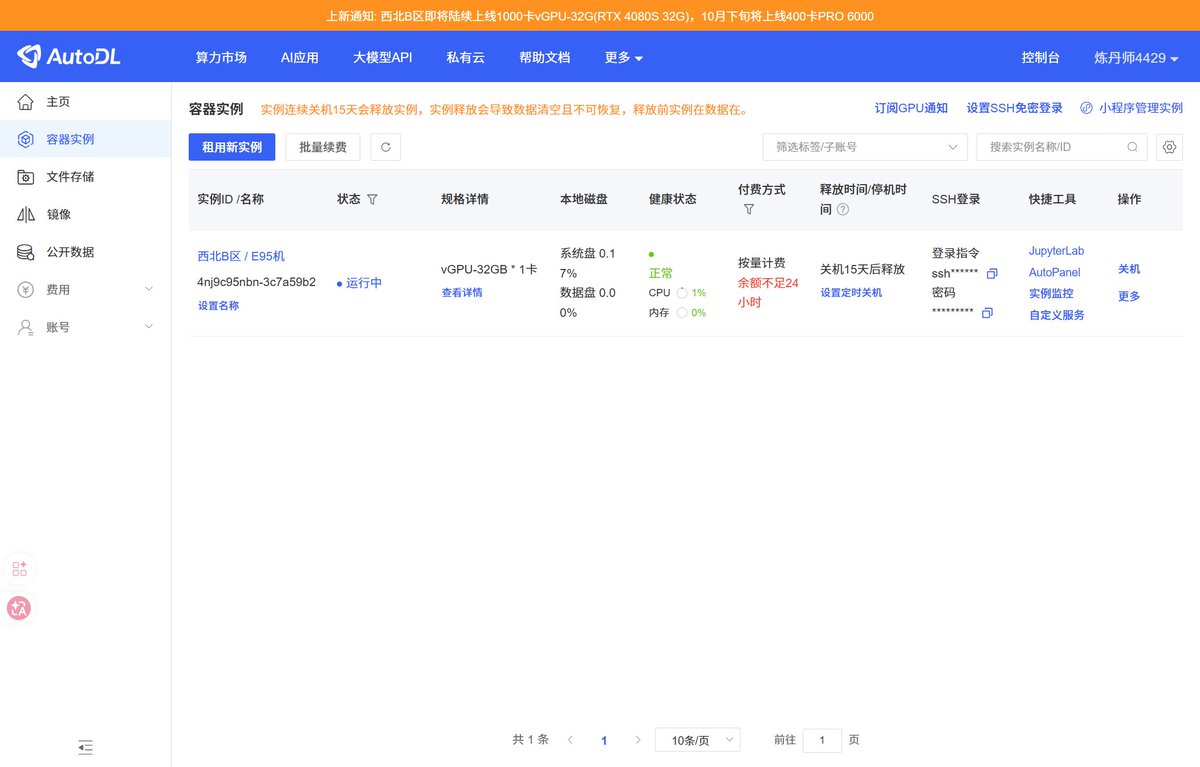Image resolution: width=1200 pixels, height=767 pixels.
Task: Click the 文件存储 folder icon in sidebar
Action: click(x=26, y=177)
